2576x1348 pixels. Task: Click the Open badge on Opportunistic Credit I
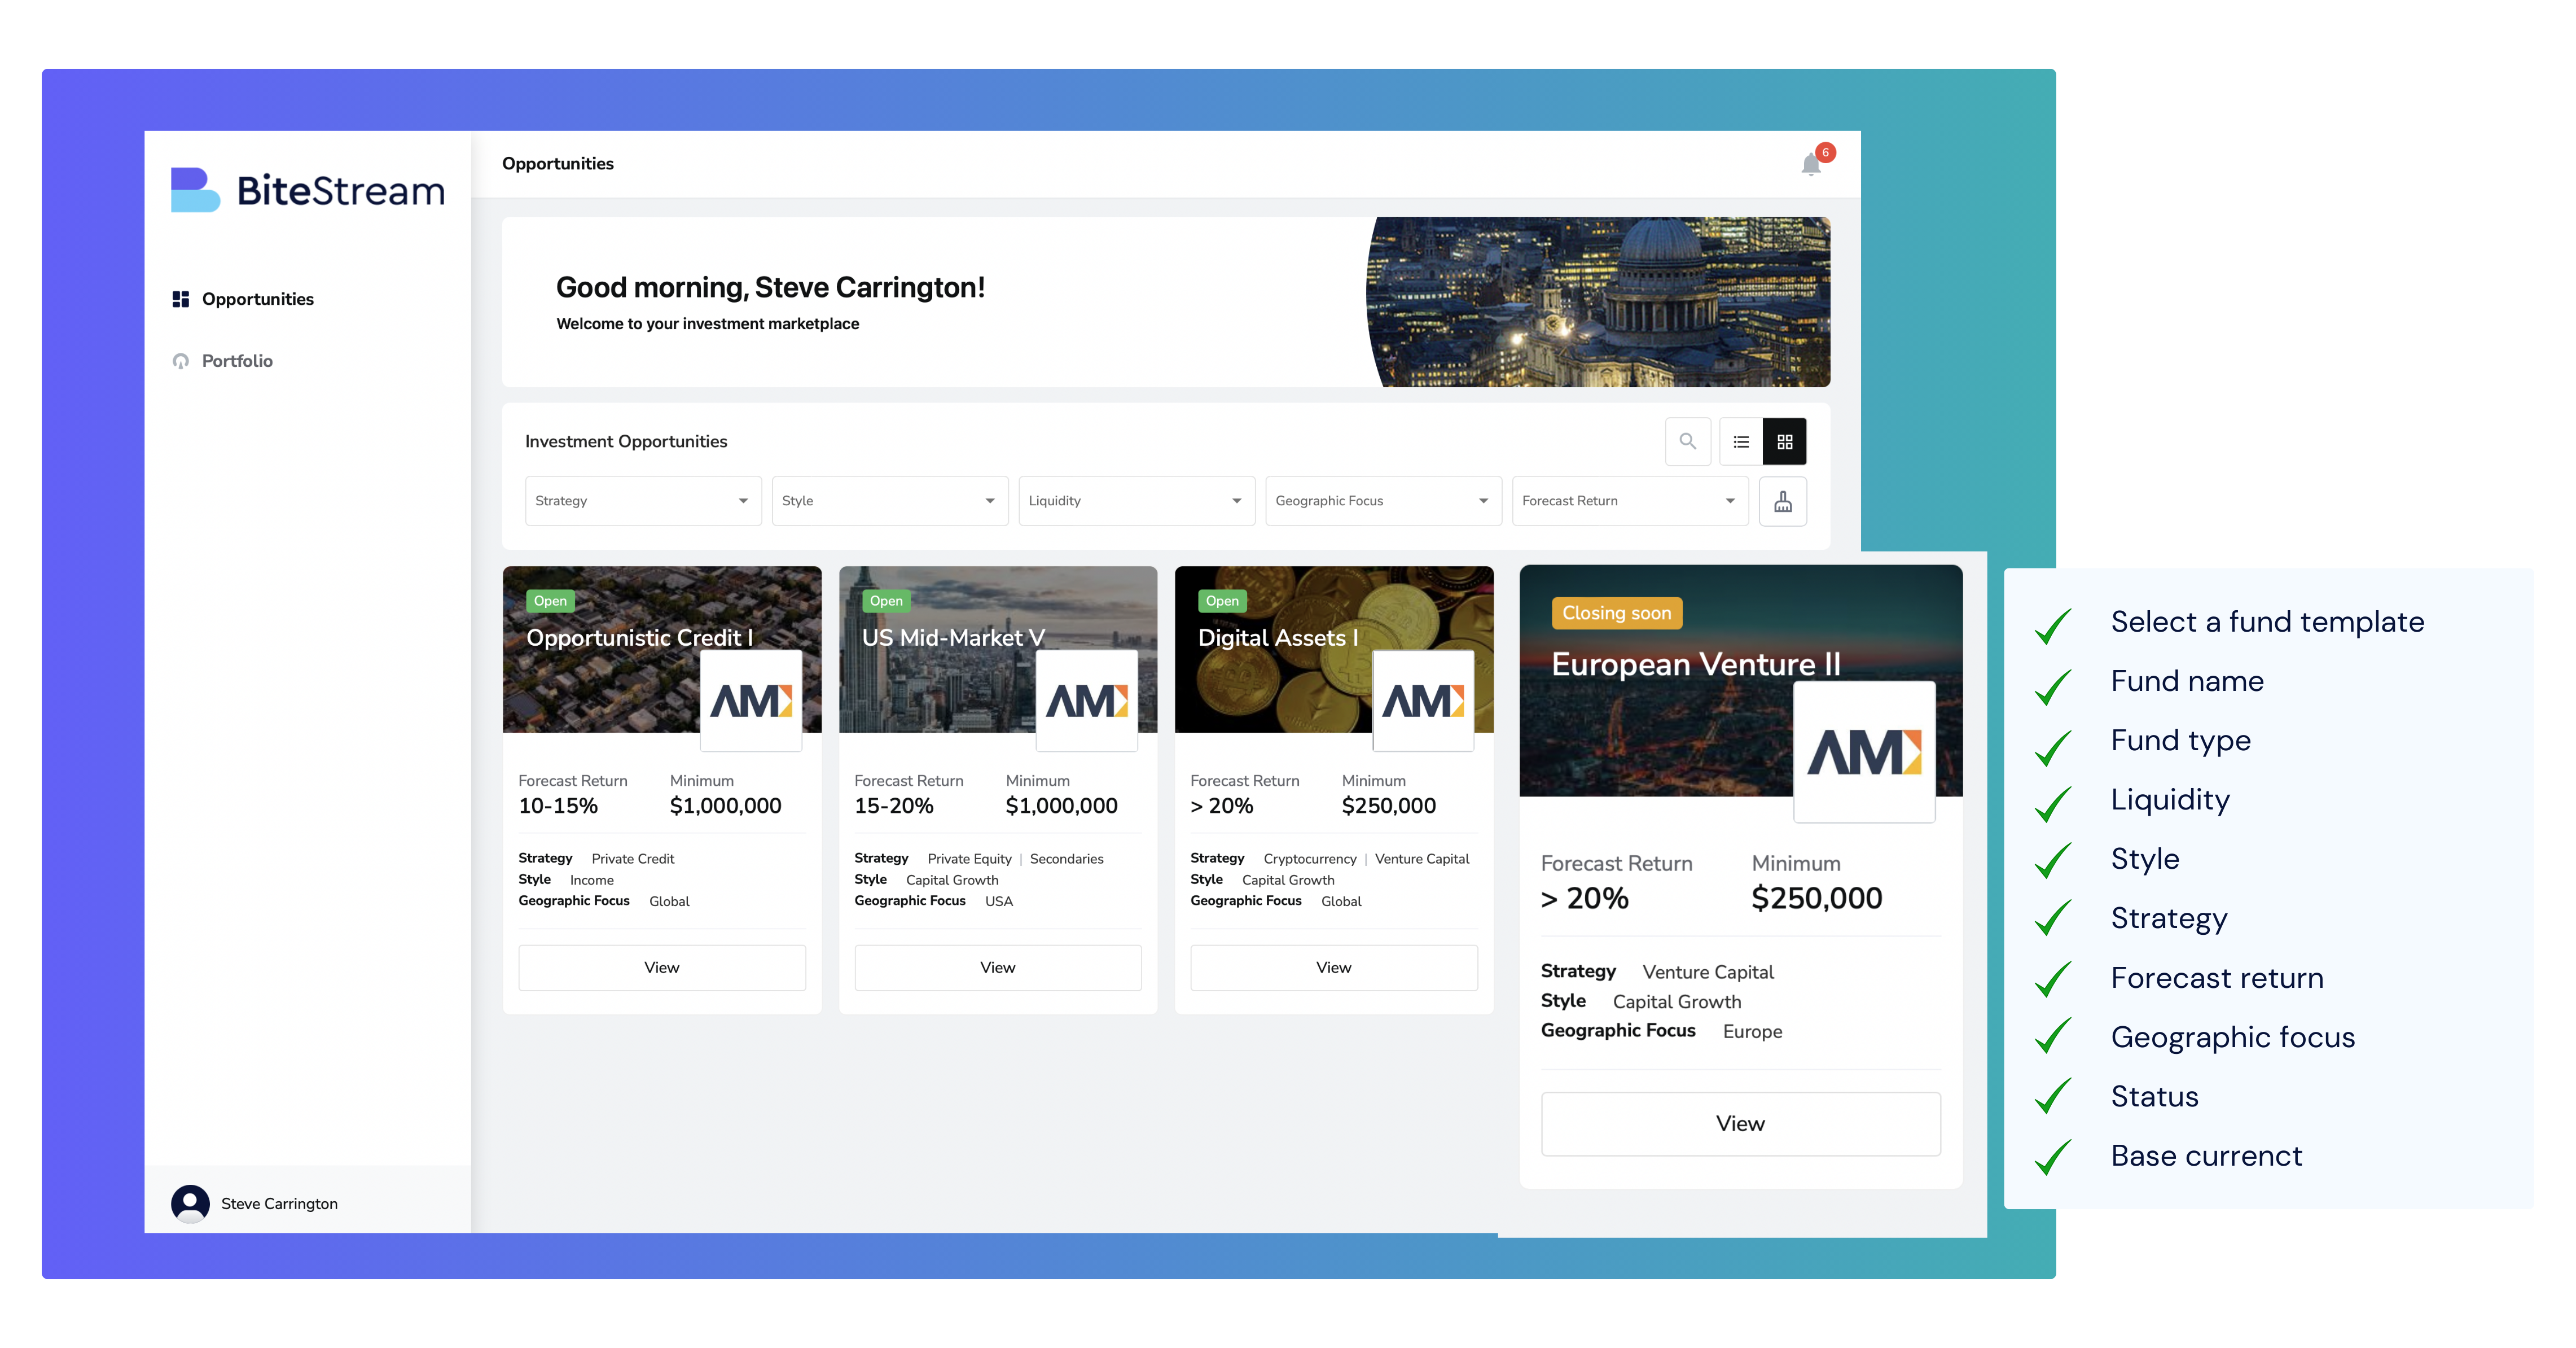[550, 601]
